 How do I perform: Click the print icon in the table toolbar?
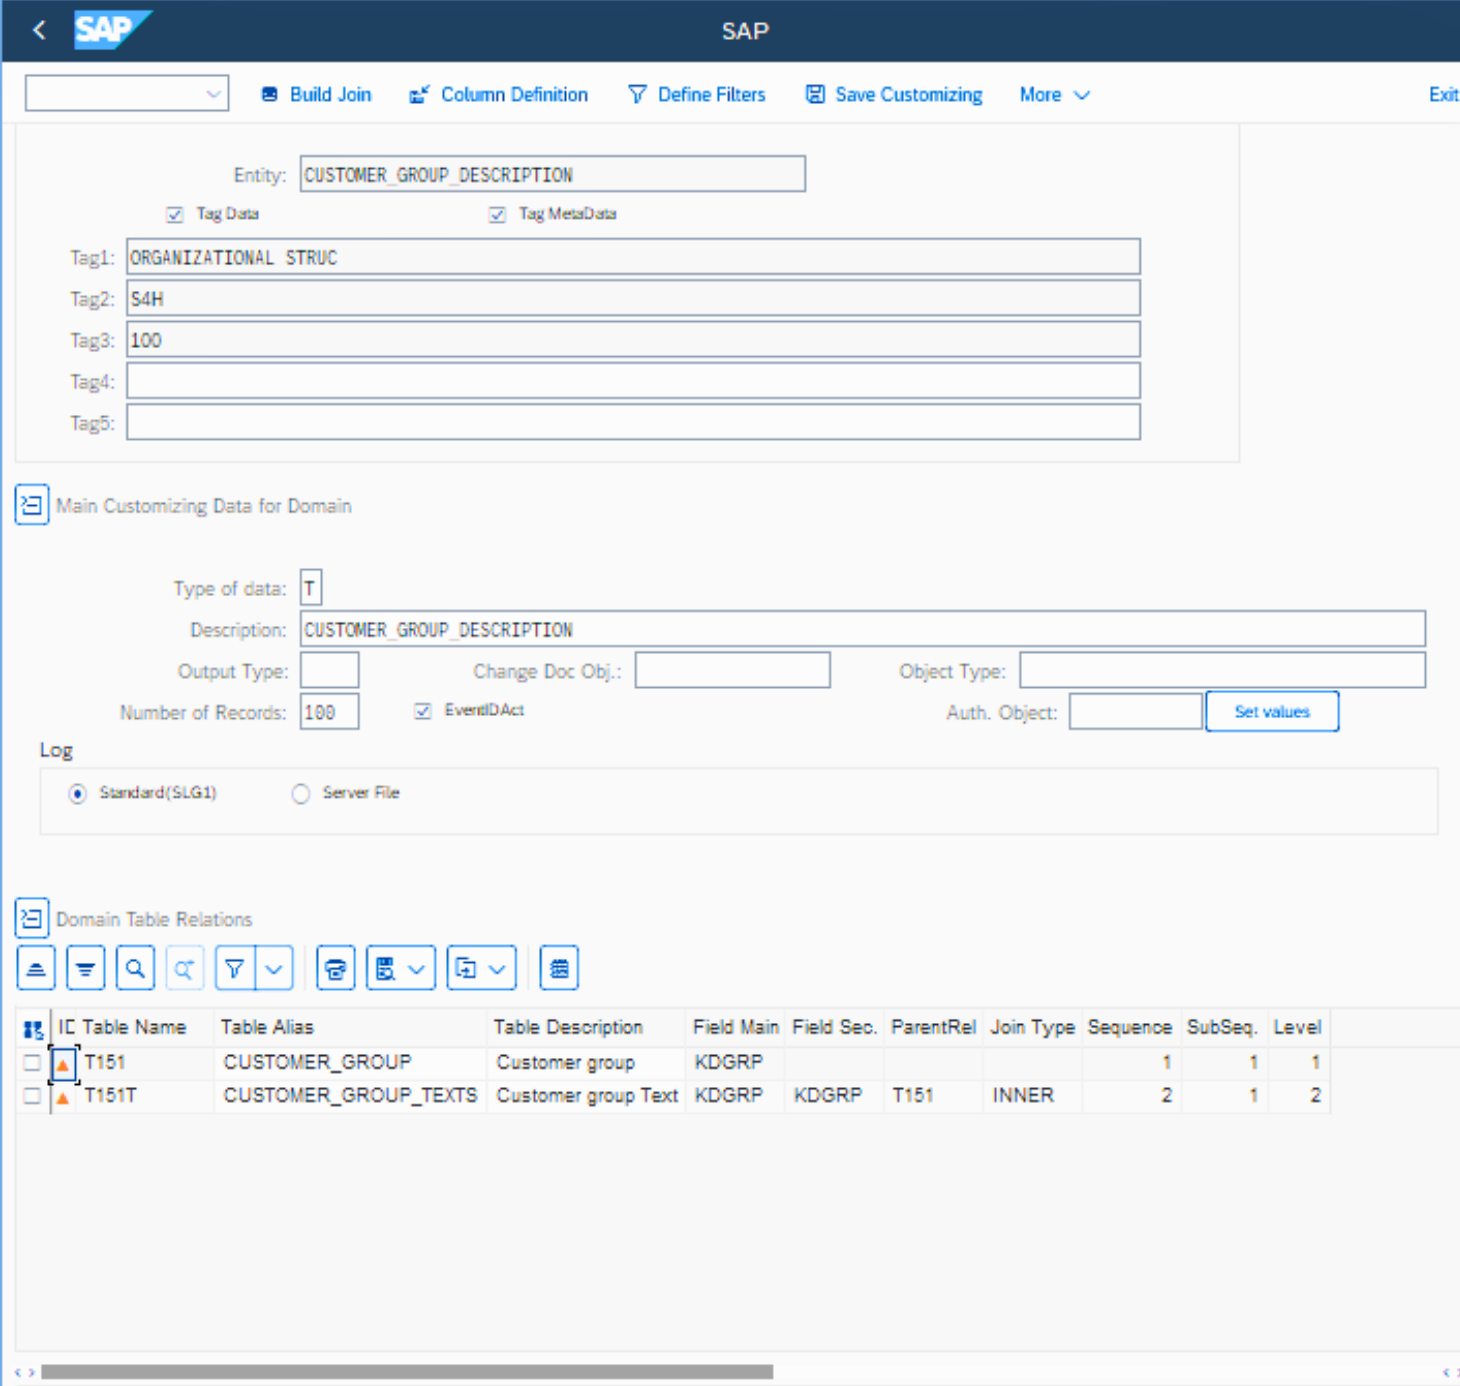pos(336,968)
